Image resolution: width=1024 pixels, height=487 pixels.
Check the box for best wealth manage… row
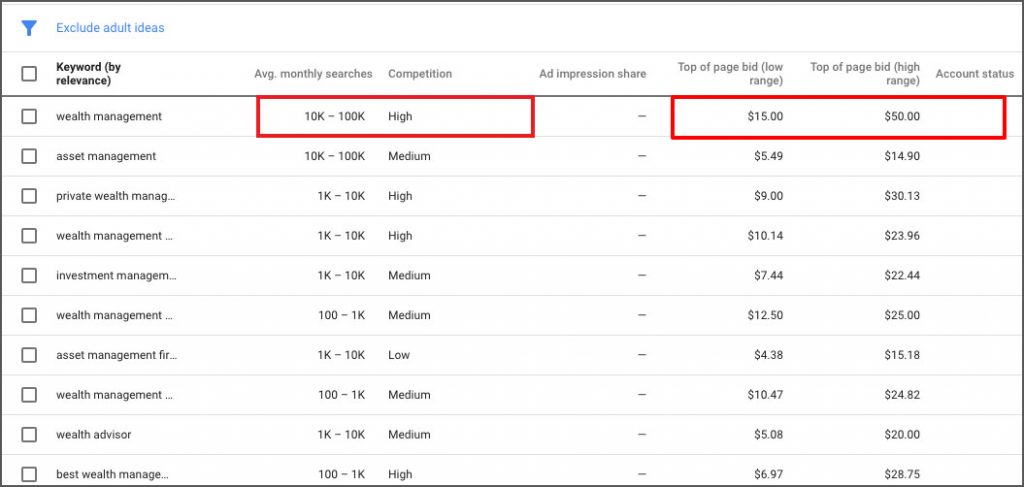(x=29, y=474)
